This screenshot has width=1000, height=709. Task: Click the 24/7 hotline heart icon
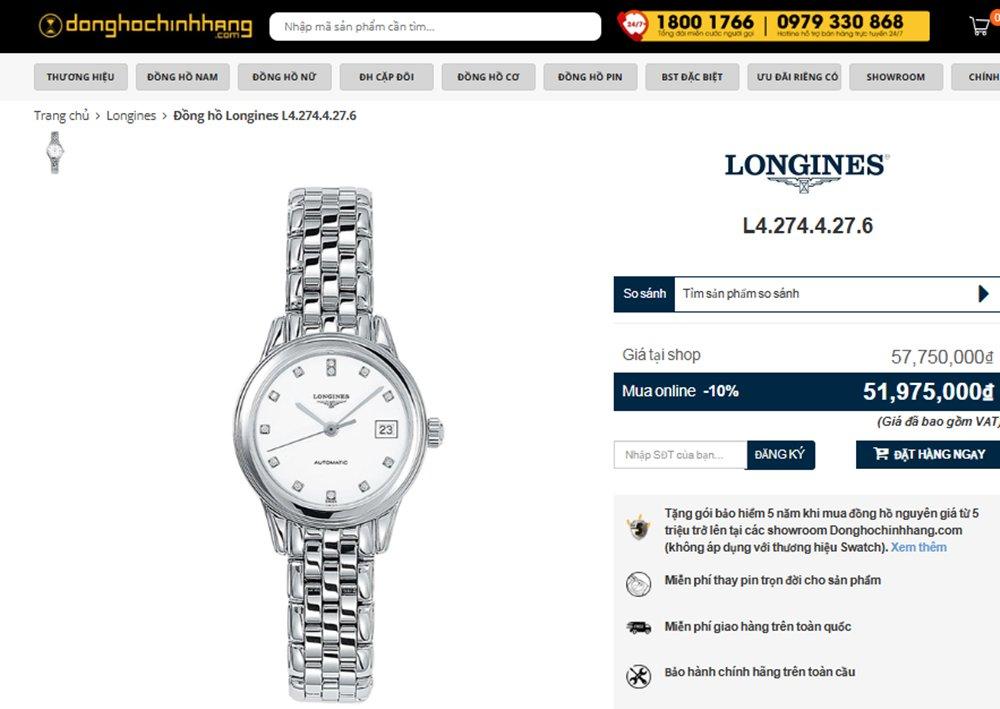pos(633,26)
